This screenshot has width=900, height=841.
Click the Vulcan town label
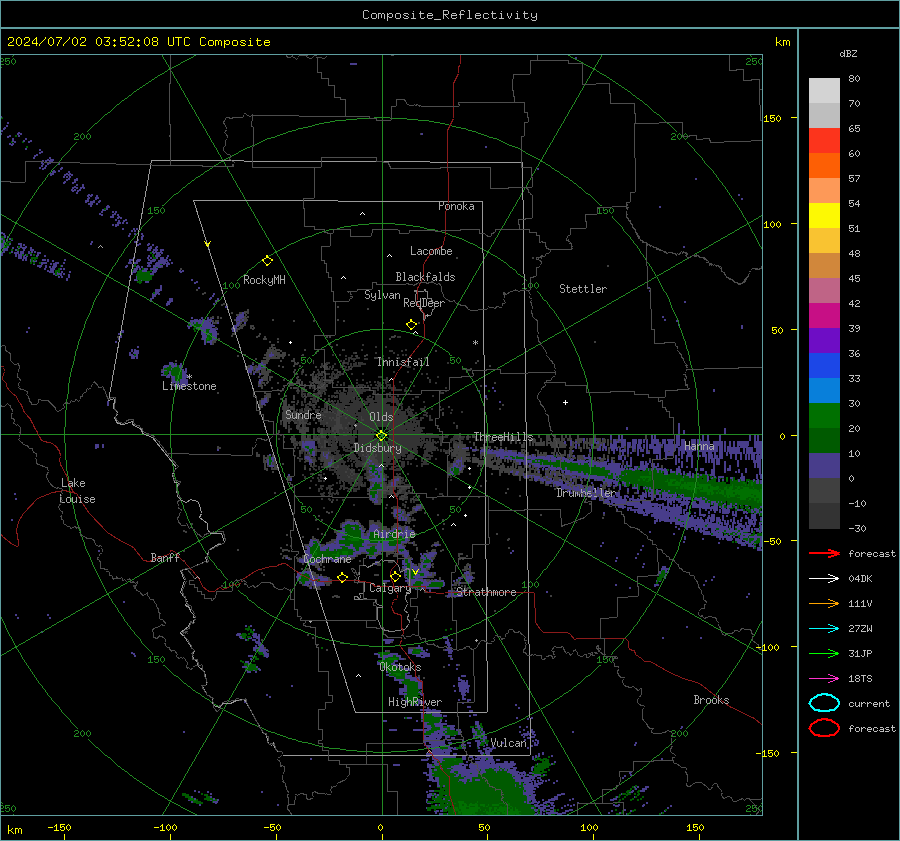(x=509, y=743)
